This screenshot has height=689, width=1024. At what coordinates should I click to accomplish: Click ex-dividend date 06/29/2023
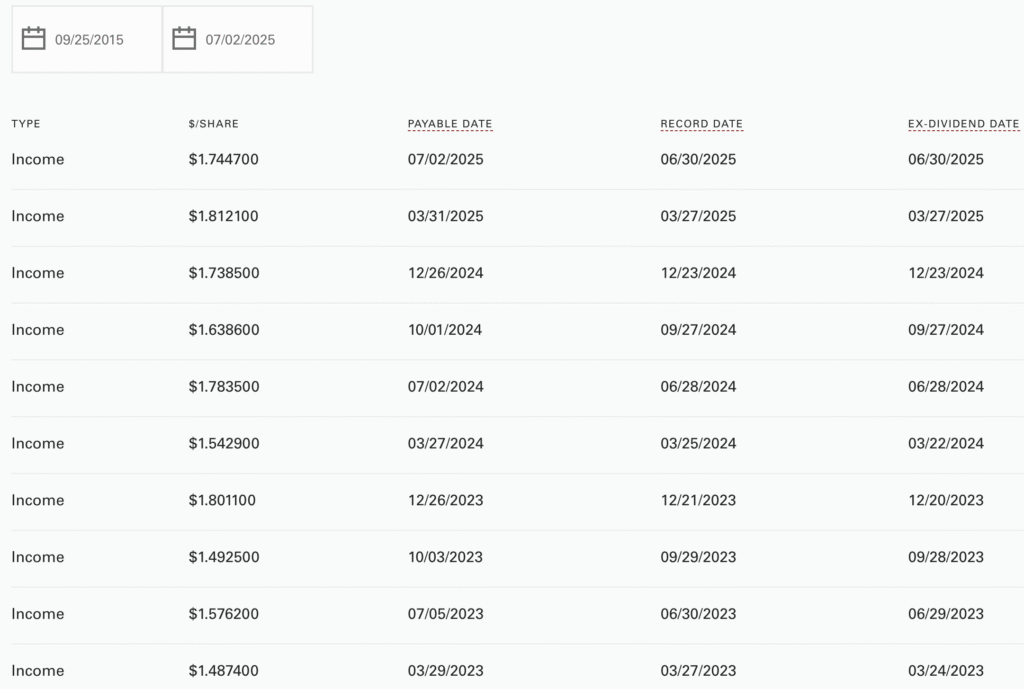pyautogui.click(x=946, y=614)
